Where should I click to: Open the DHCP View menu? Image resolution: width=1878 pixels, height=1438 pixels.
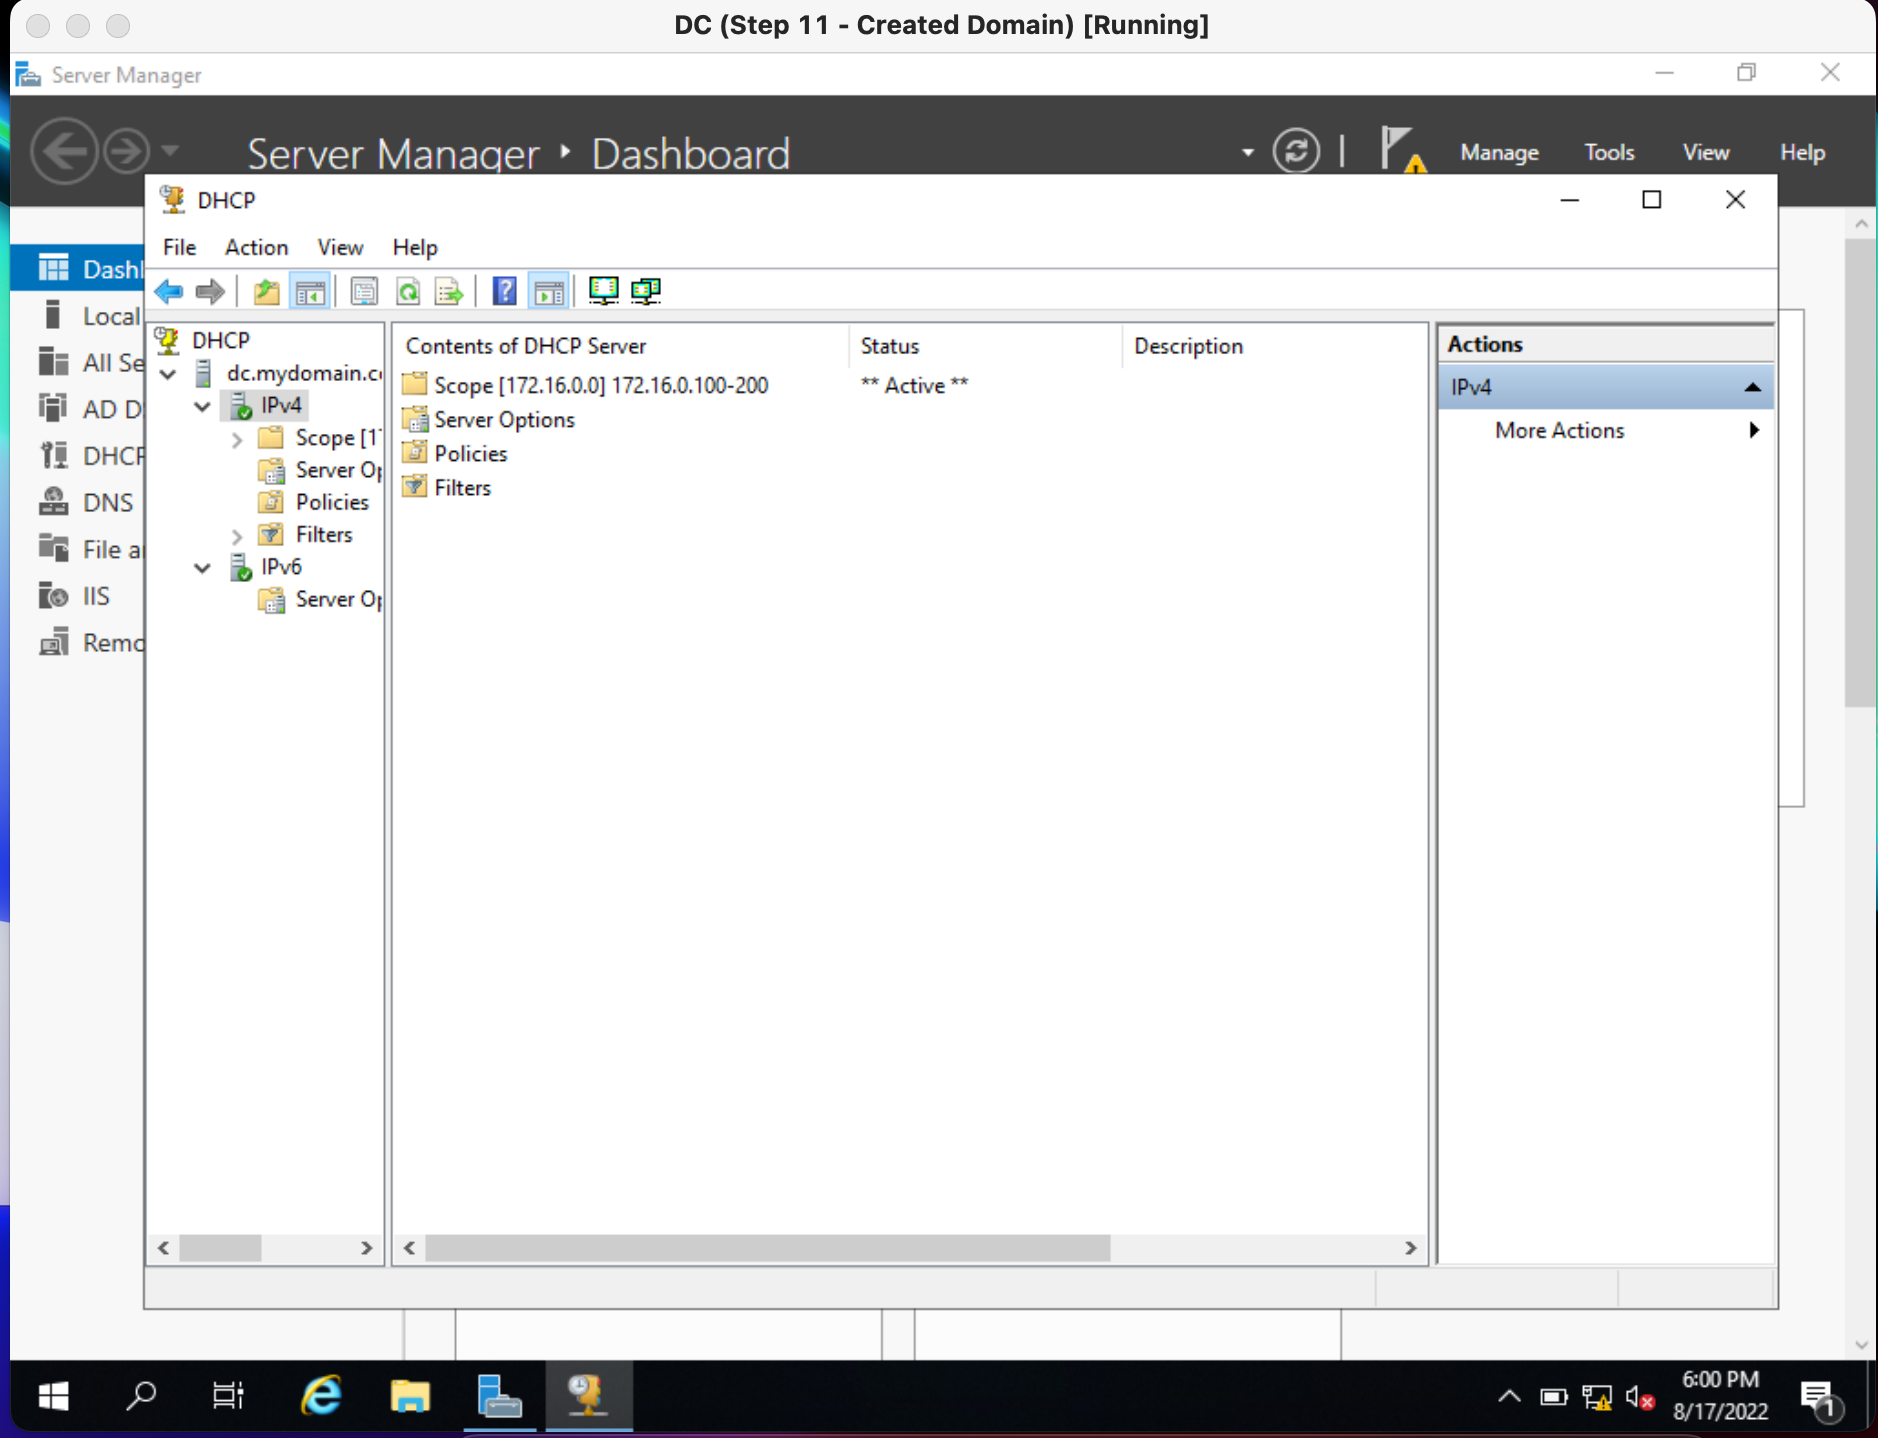(340, 247)
